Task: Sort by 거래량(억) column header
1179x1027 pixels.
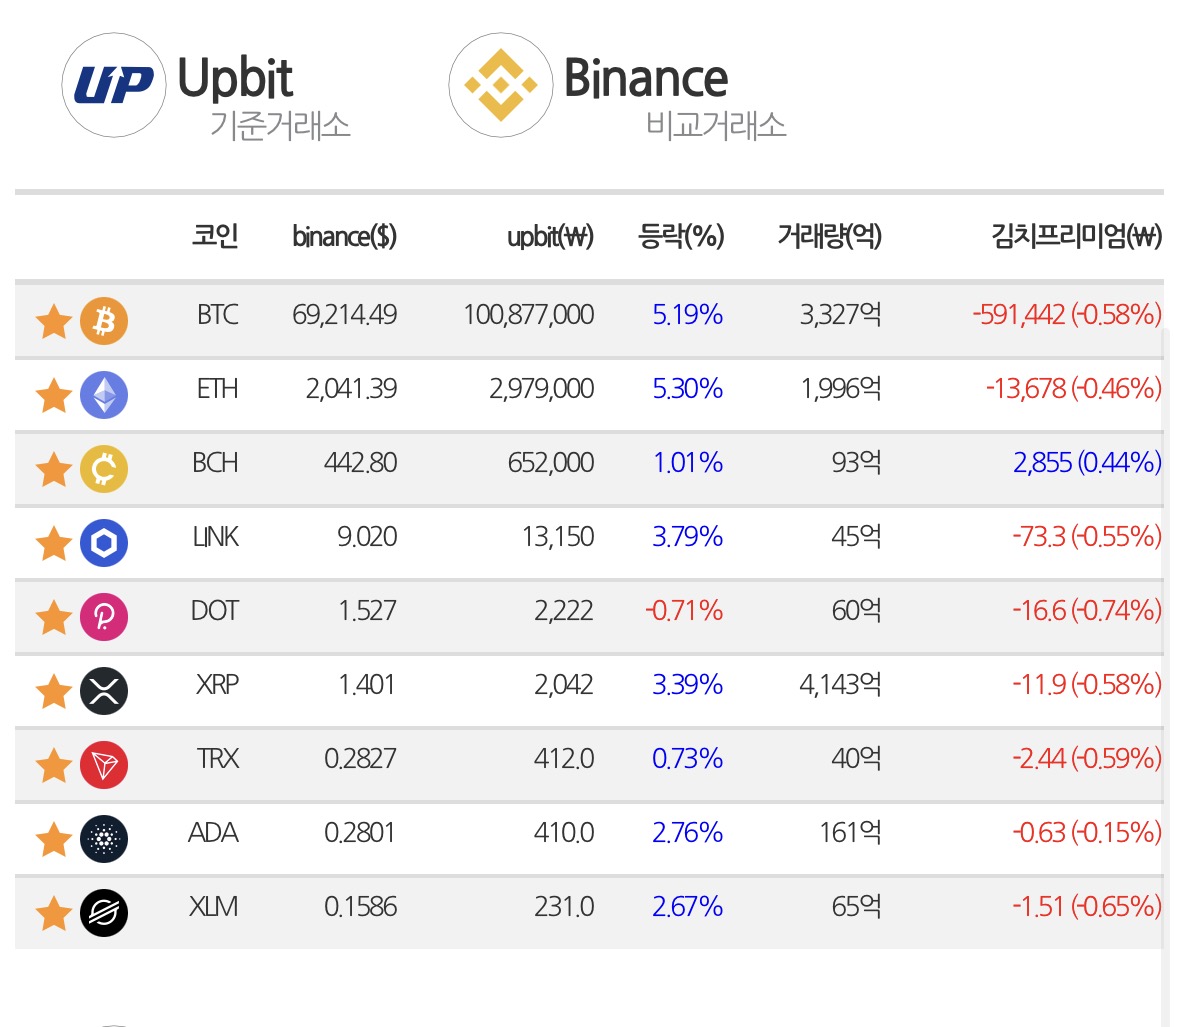Action: pos(829,236)
